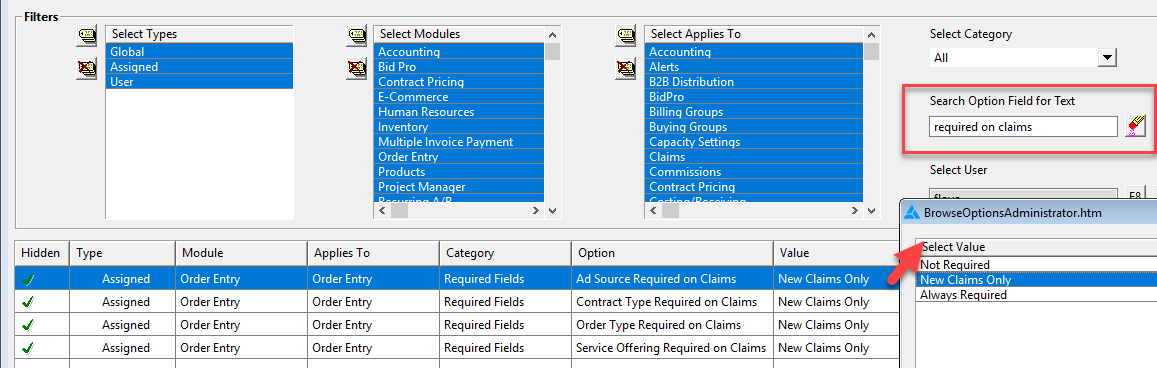Click Search Option Field text input

point(1023,127)
